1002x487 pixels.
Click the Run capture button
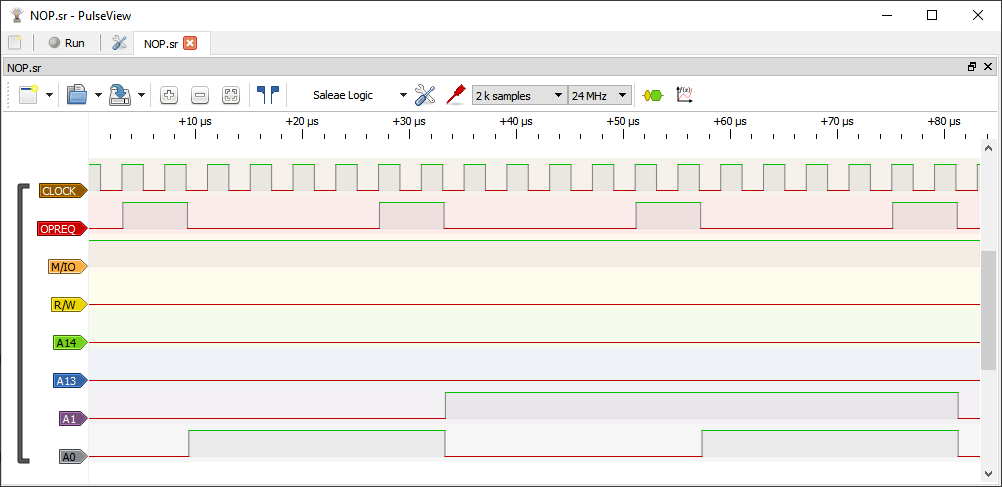(66, 43)
